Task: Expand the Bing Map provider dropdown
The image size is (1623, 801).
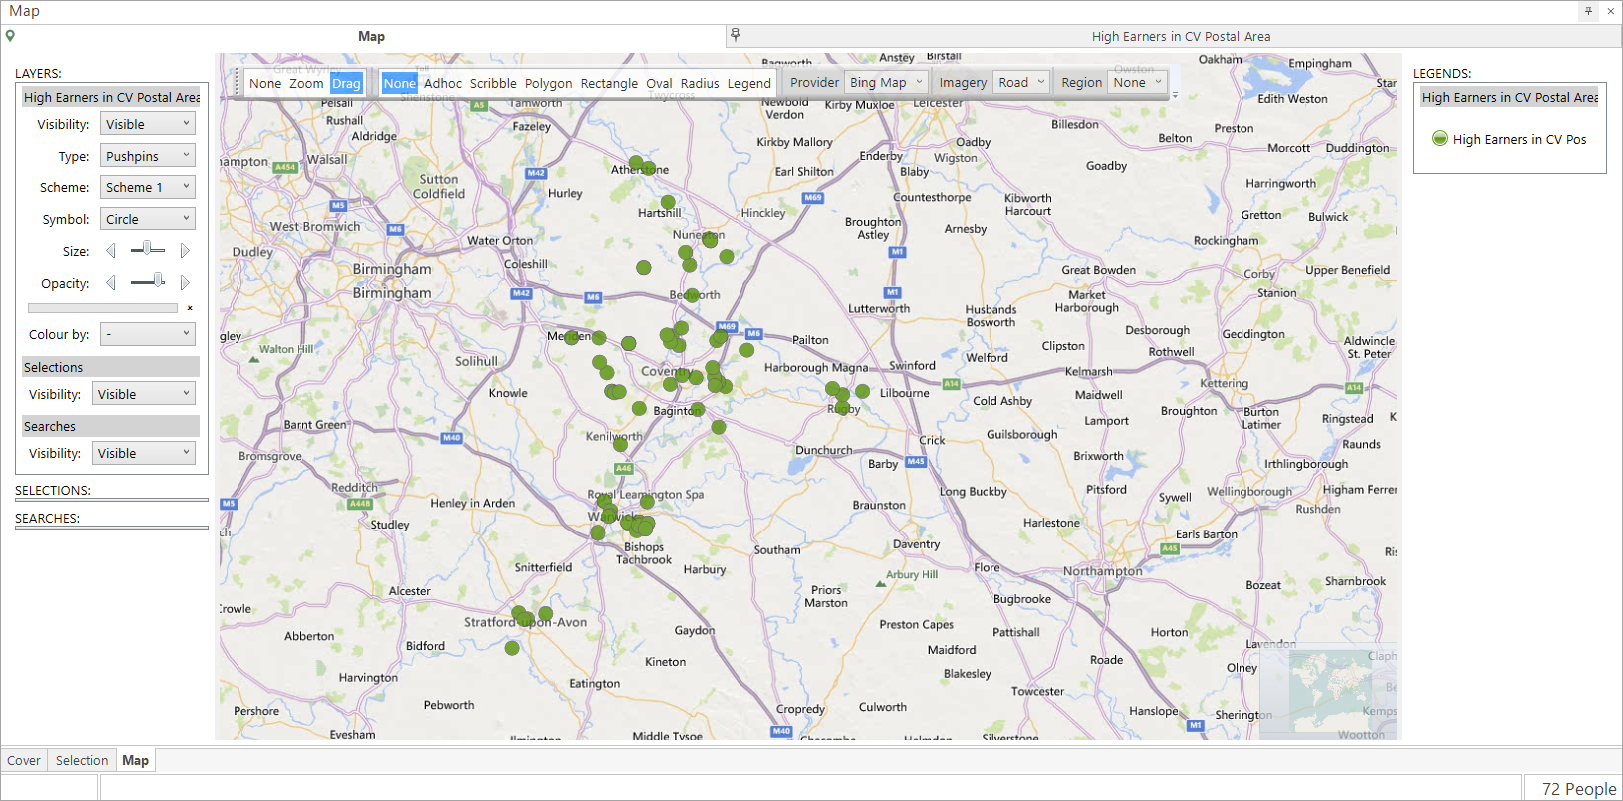Action: 887,82
